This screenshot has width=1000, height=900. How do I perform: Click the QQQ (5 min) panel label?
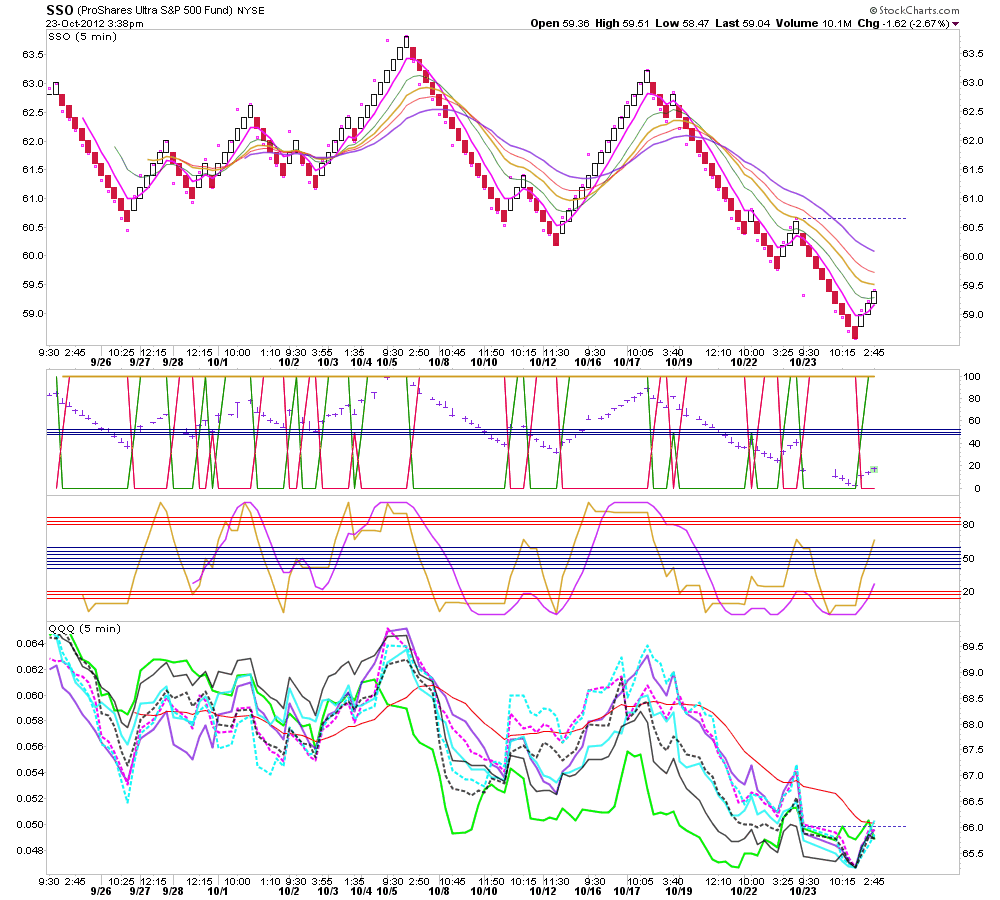pyautogui.click(x=84, y=628)
